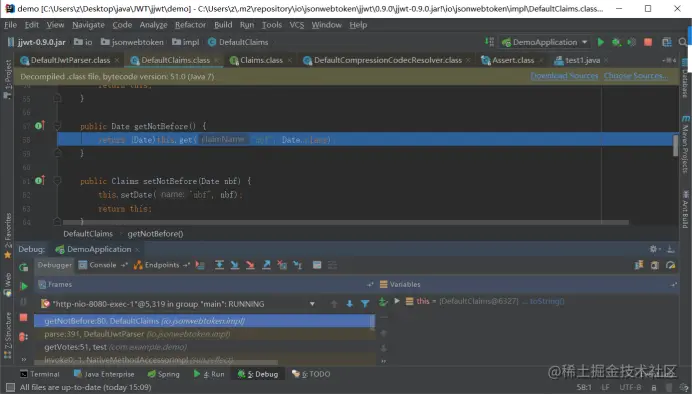
Task: Click the Rerun DemoApplication icon in Debug panel
Action: 23,267
